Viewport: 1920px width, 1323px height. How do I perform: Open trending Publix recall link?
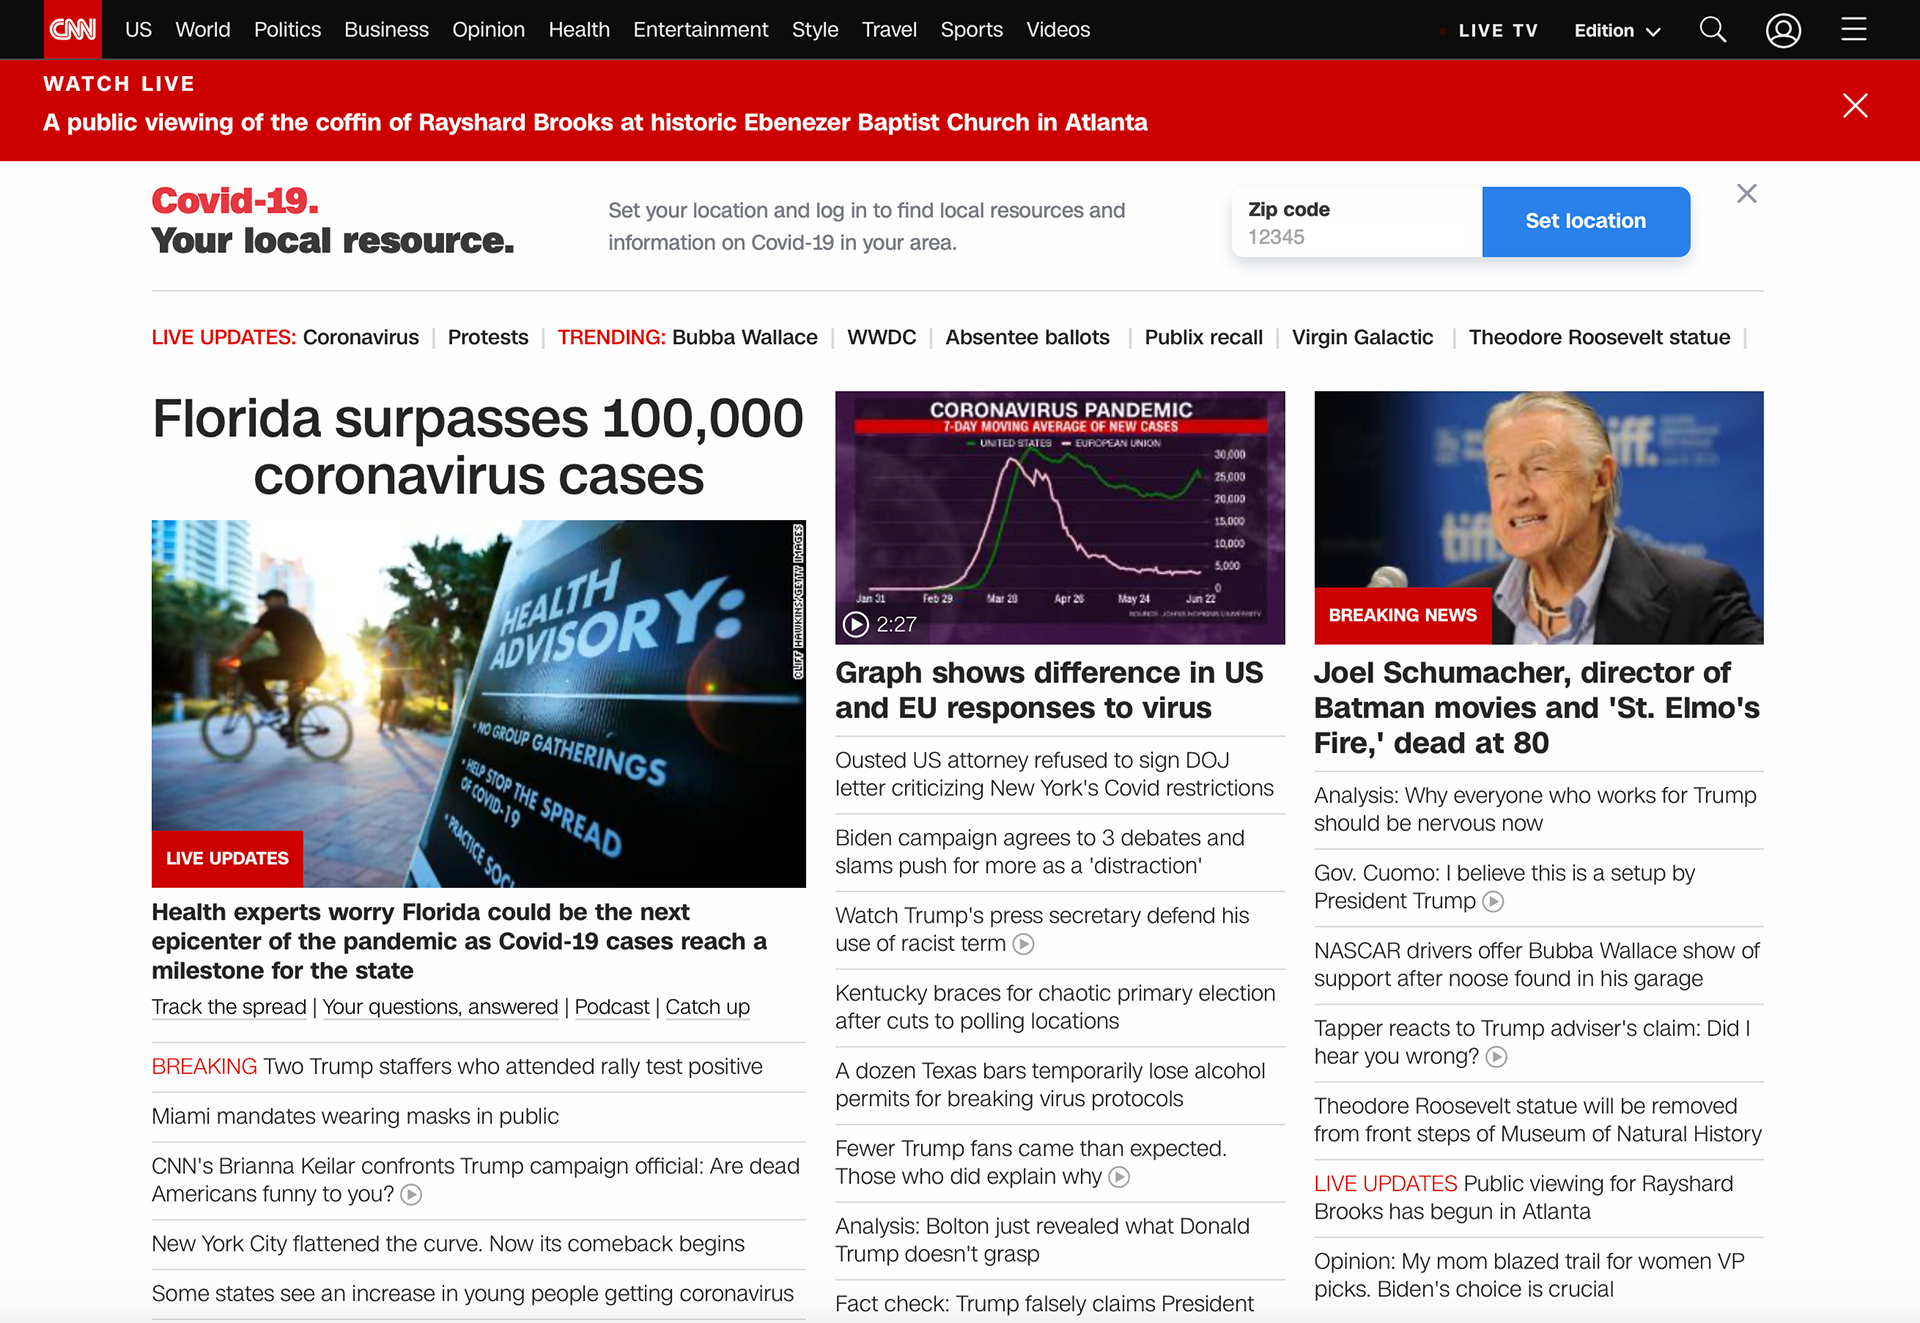pos(1204,338)
